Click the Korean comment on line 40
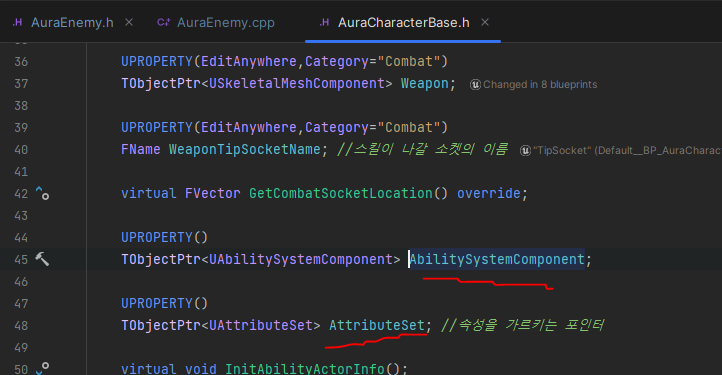The width and height of the screenshot is (722, 375). coord(422,150)
